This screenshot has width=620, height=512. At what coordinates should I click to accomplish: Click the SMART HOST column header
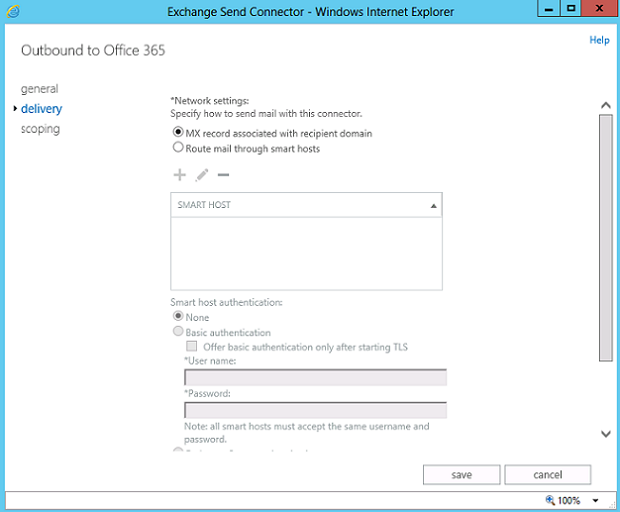tap(306, 205)
